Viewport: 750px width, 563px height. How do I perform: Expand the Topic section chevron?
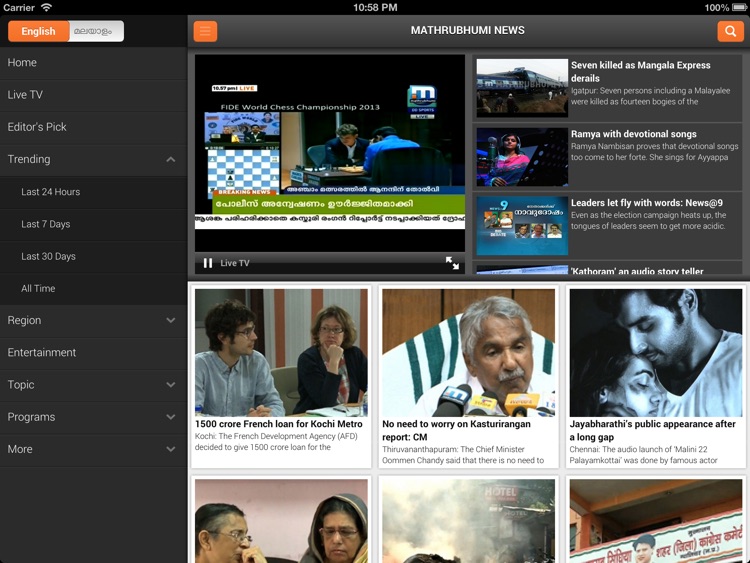click(171, 385)
